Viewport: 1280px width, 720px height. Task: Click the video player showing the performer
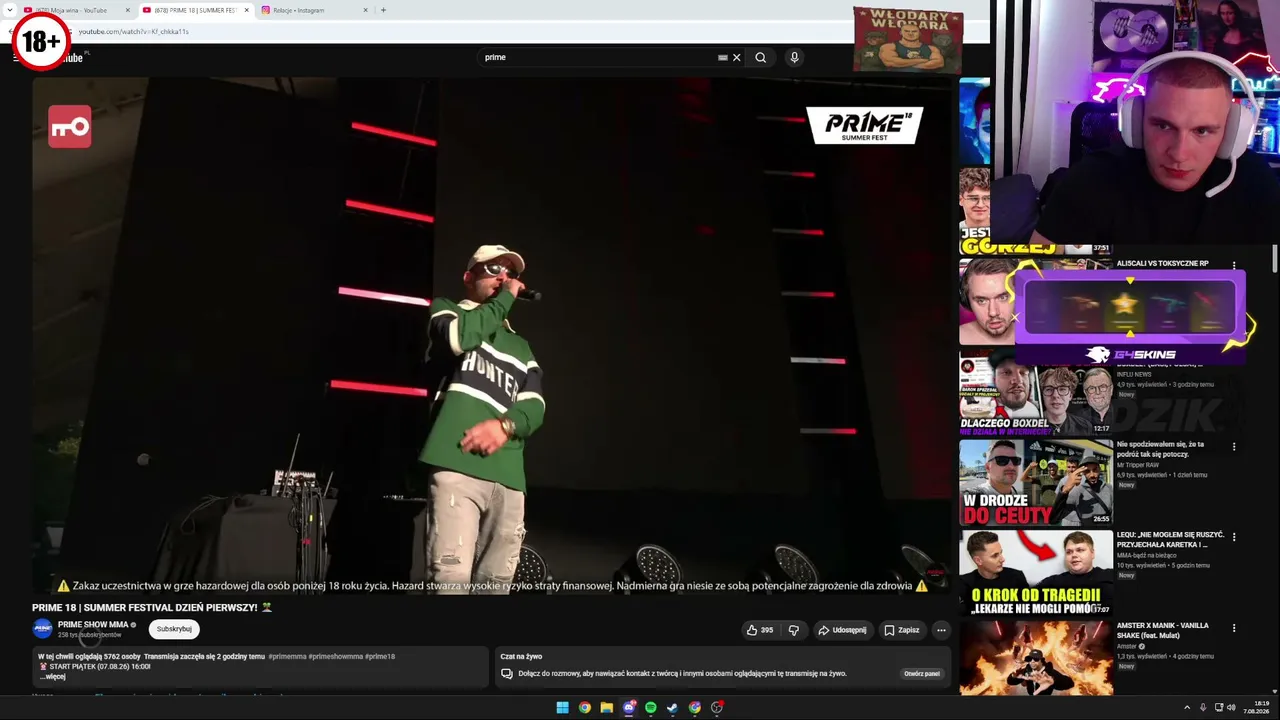click(x=492, y=336)
